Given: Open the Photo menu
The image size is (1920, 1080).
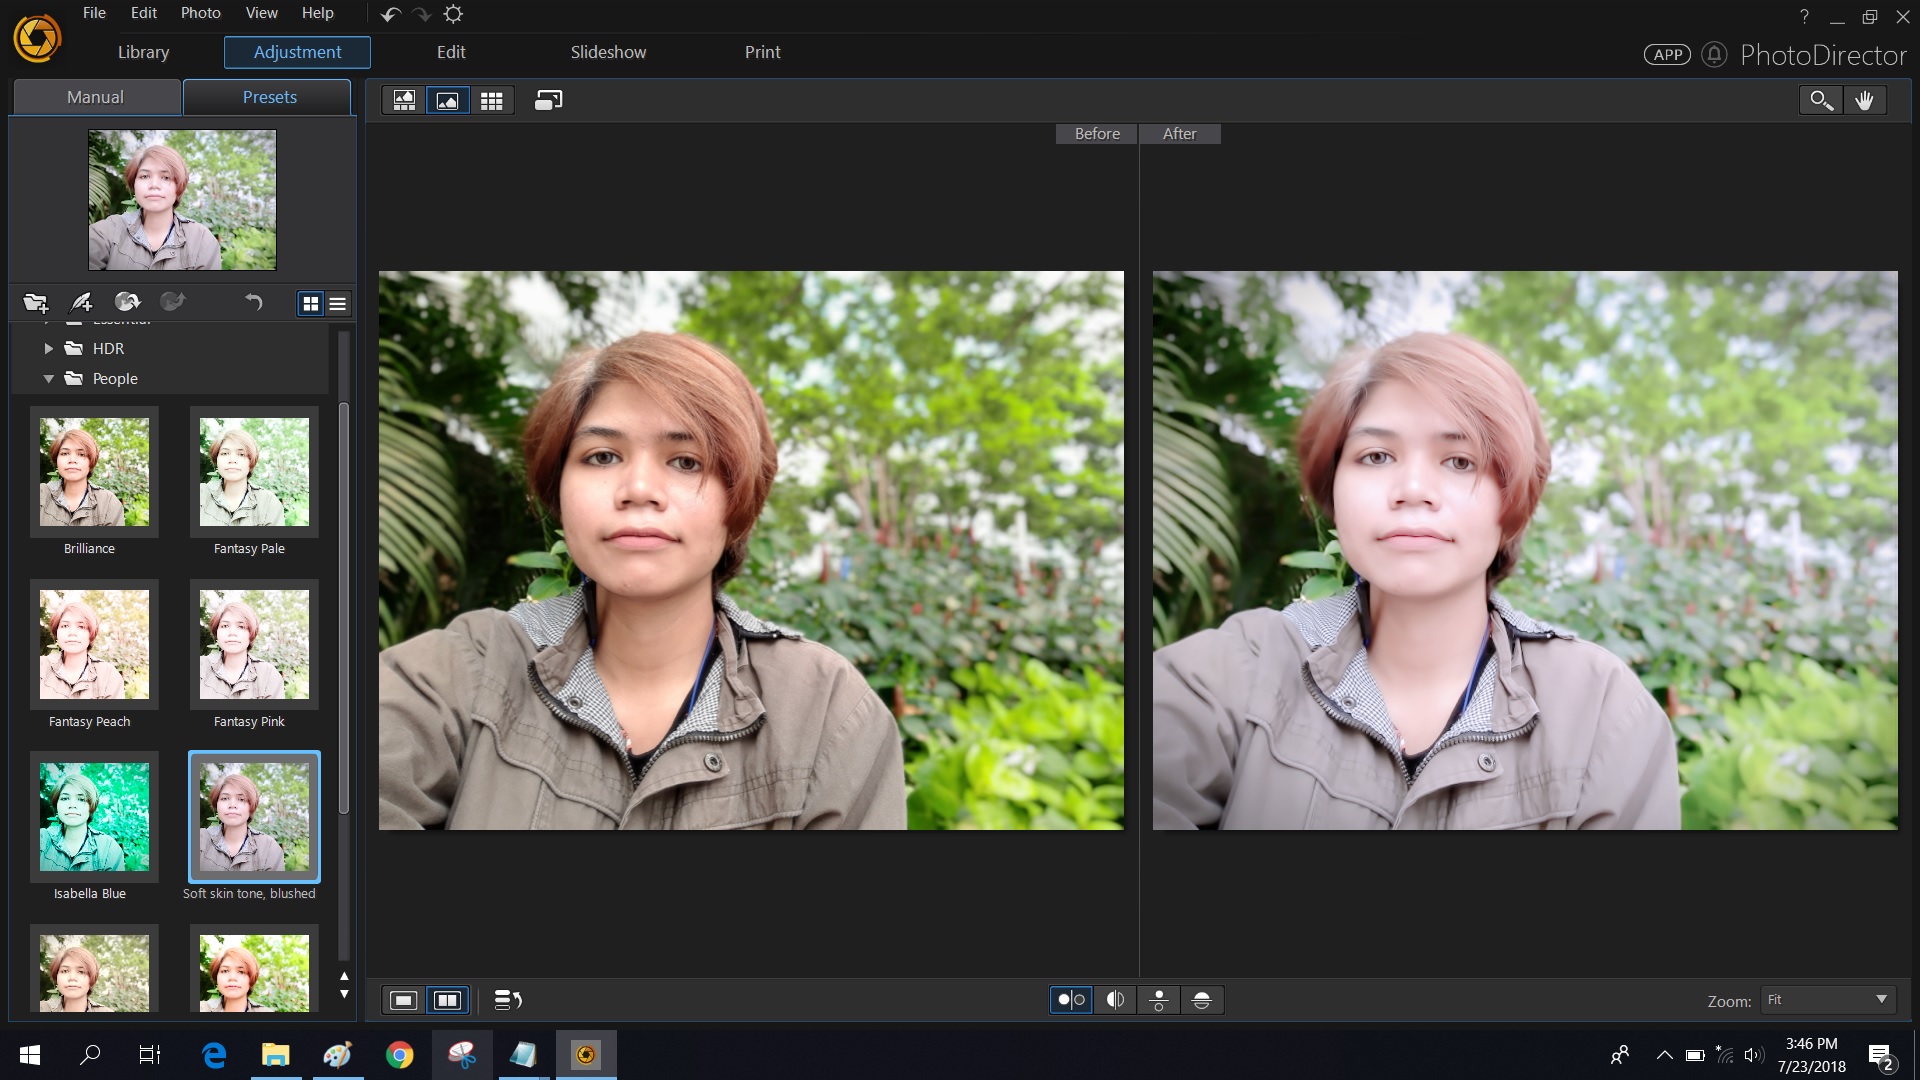Looking at the screenshot, I should (200, 13).
